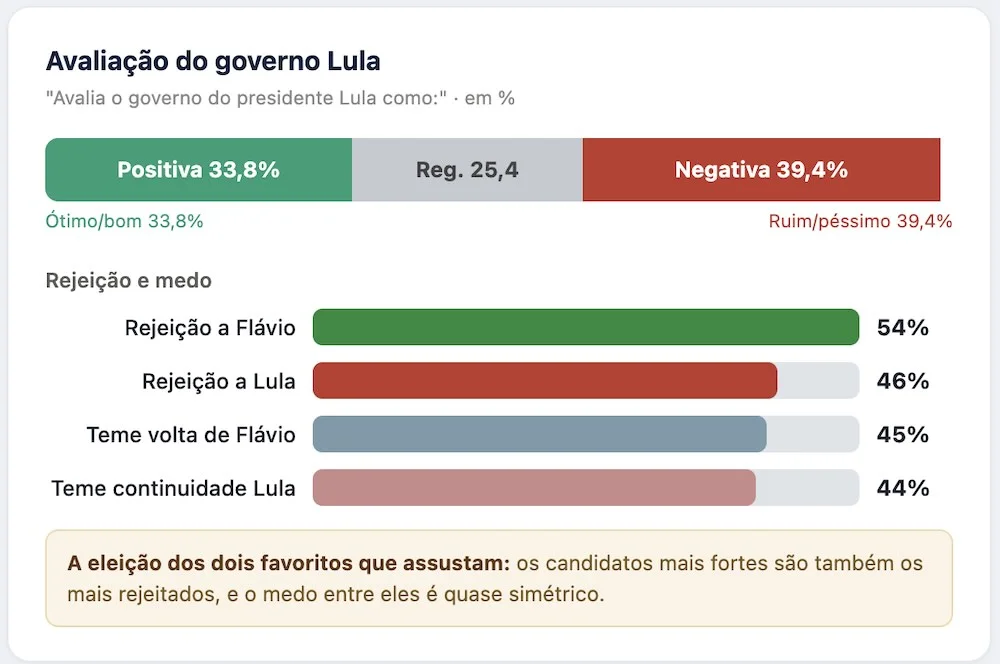The width and height of the screenshot is (1000, 664).
Task: Click the 44% value label
Action: pos(902,489)
